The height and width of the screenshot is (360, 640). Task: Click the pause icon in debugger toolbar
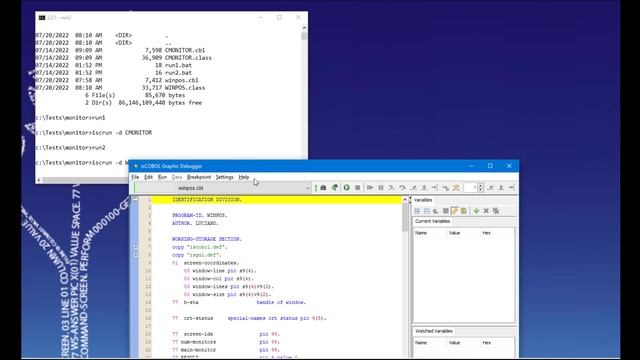381,188
